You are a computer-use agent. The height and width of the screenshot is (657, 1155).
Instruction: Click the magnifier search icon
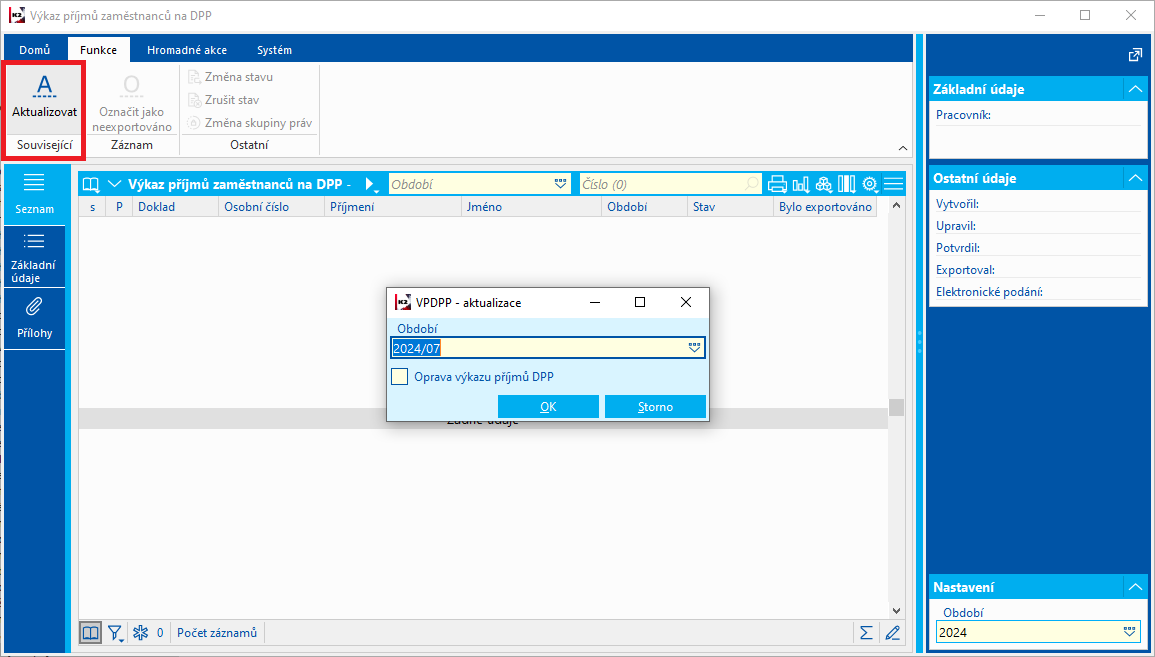coord(752,184)
